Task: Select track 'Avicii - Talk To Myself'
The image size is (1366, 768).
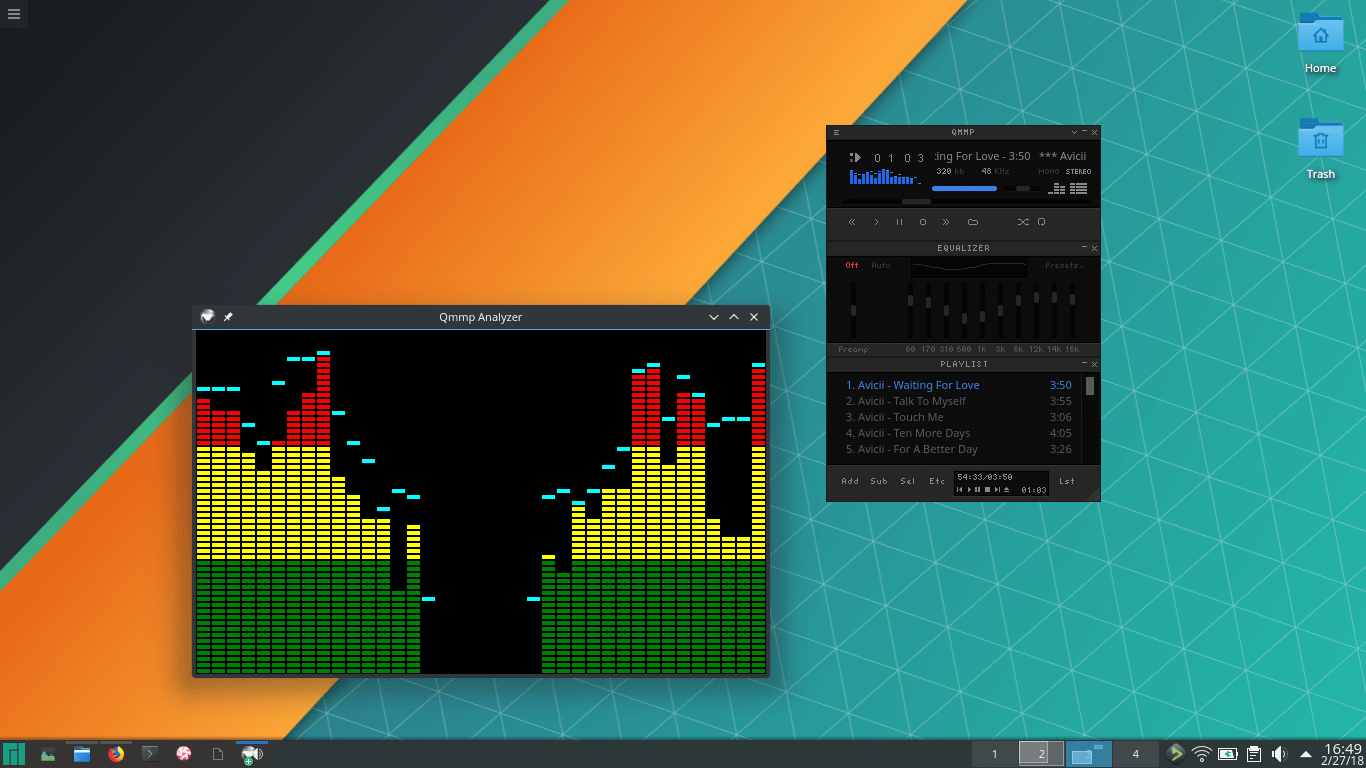Action: tap(958, 401)
